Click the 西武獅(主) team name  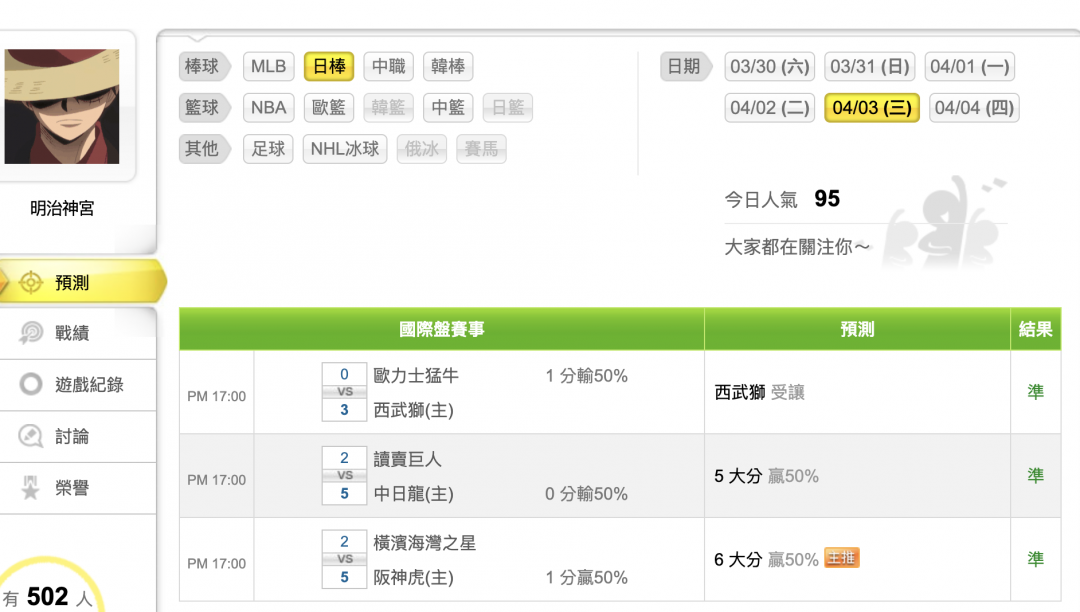(x=413, y=410)
